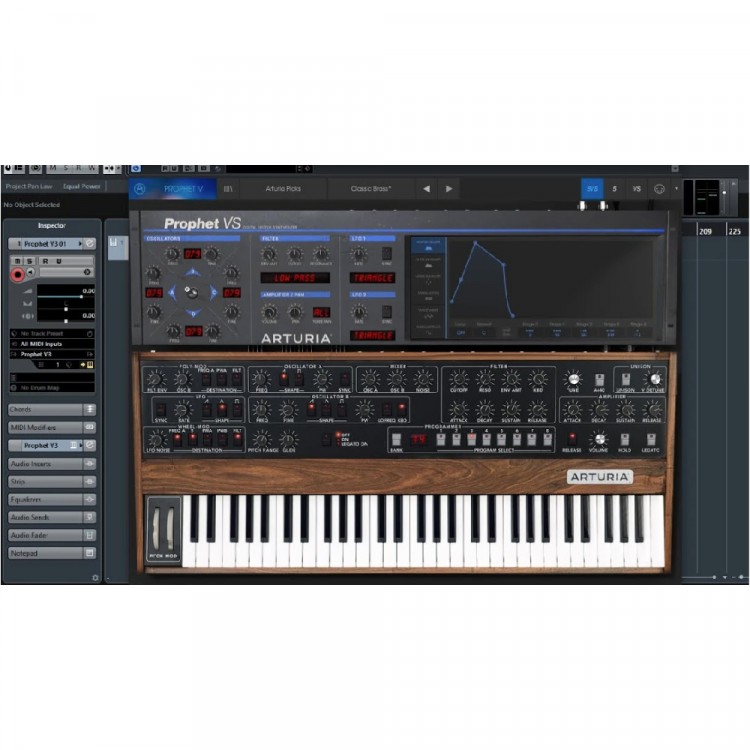Open Inspector setup gear icon

tap(95, 578)
